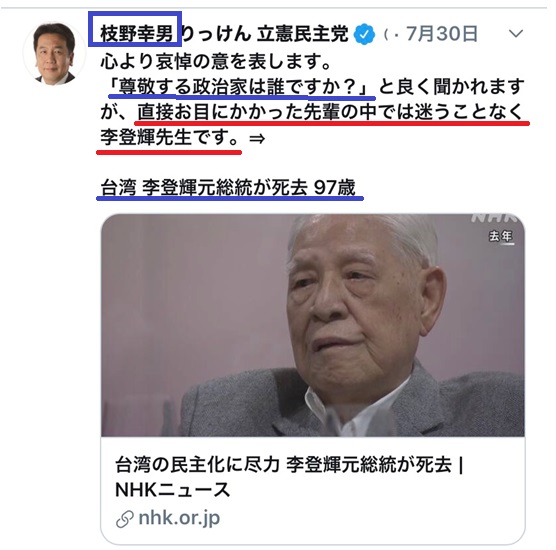
Task: Click the 李登輝先生です underlined text
Action: (170, 138)
